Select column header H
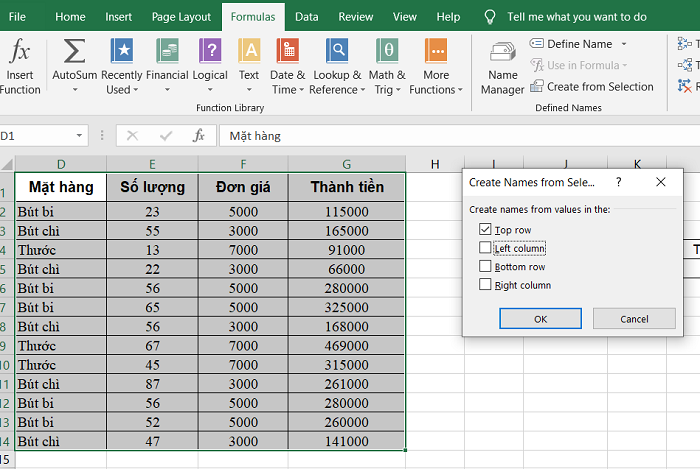The height and width of the screenshot is (469, 700). click(435, 164)
